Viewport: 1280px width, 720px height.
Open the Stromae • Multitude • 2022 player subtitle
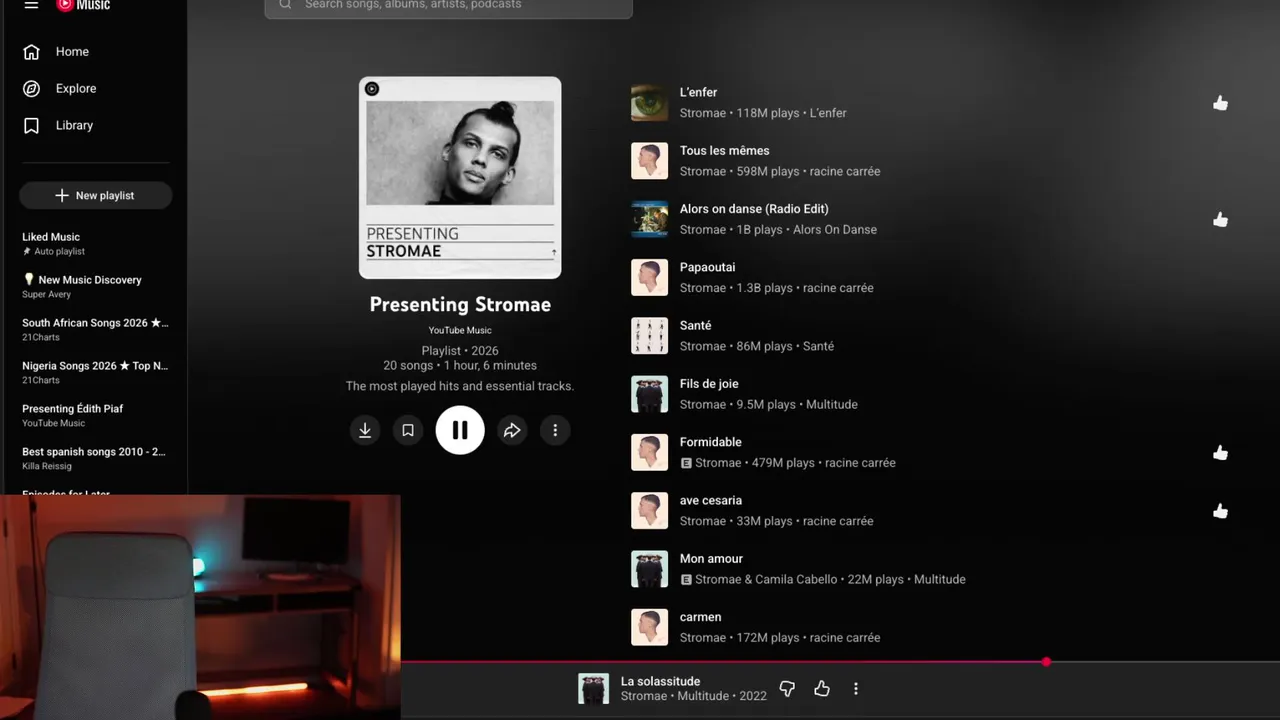(x=694, y=697)
